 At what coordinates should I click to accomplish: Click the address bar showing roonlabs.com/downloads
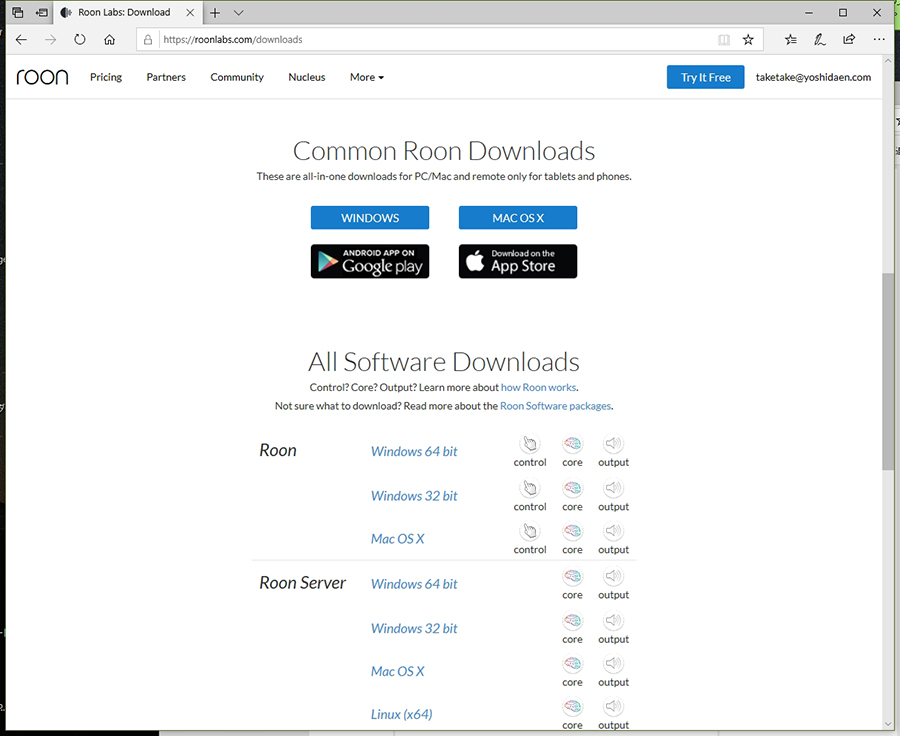(x=430, y=40)
